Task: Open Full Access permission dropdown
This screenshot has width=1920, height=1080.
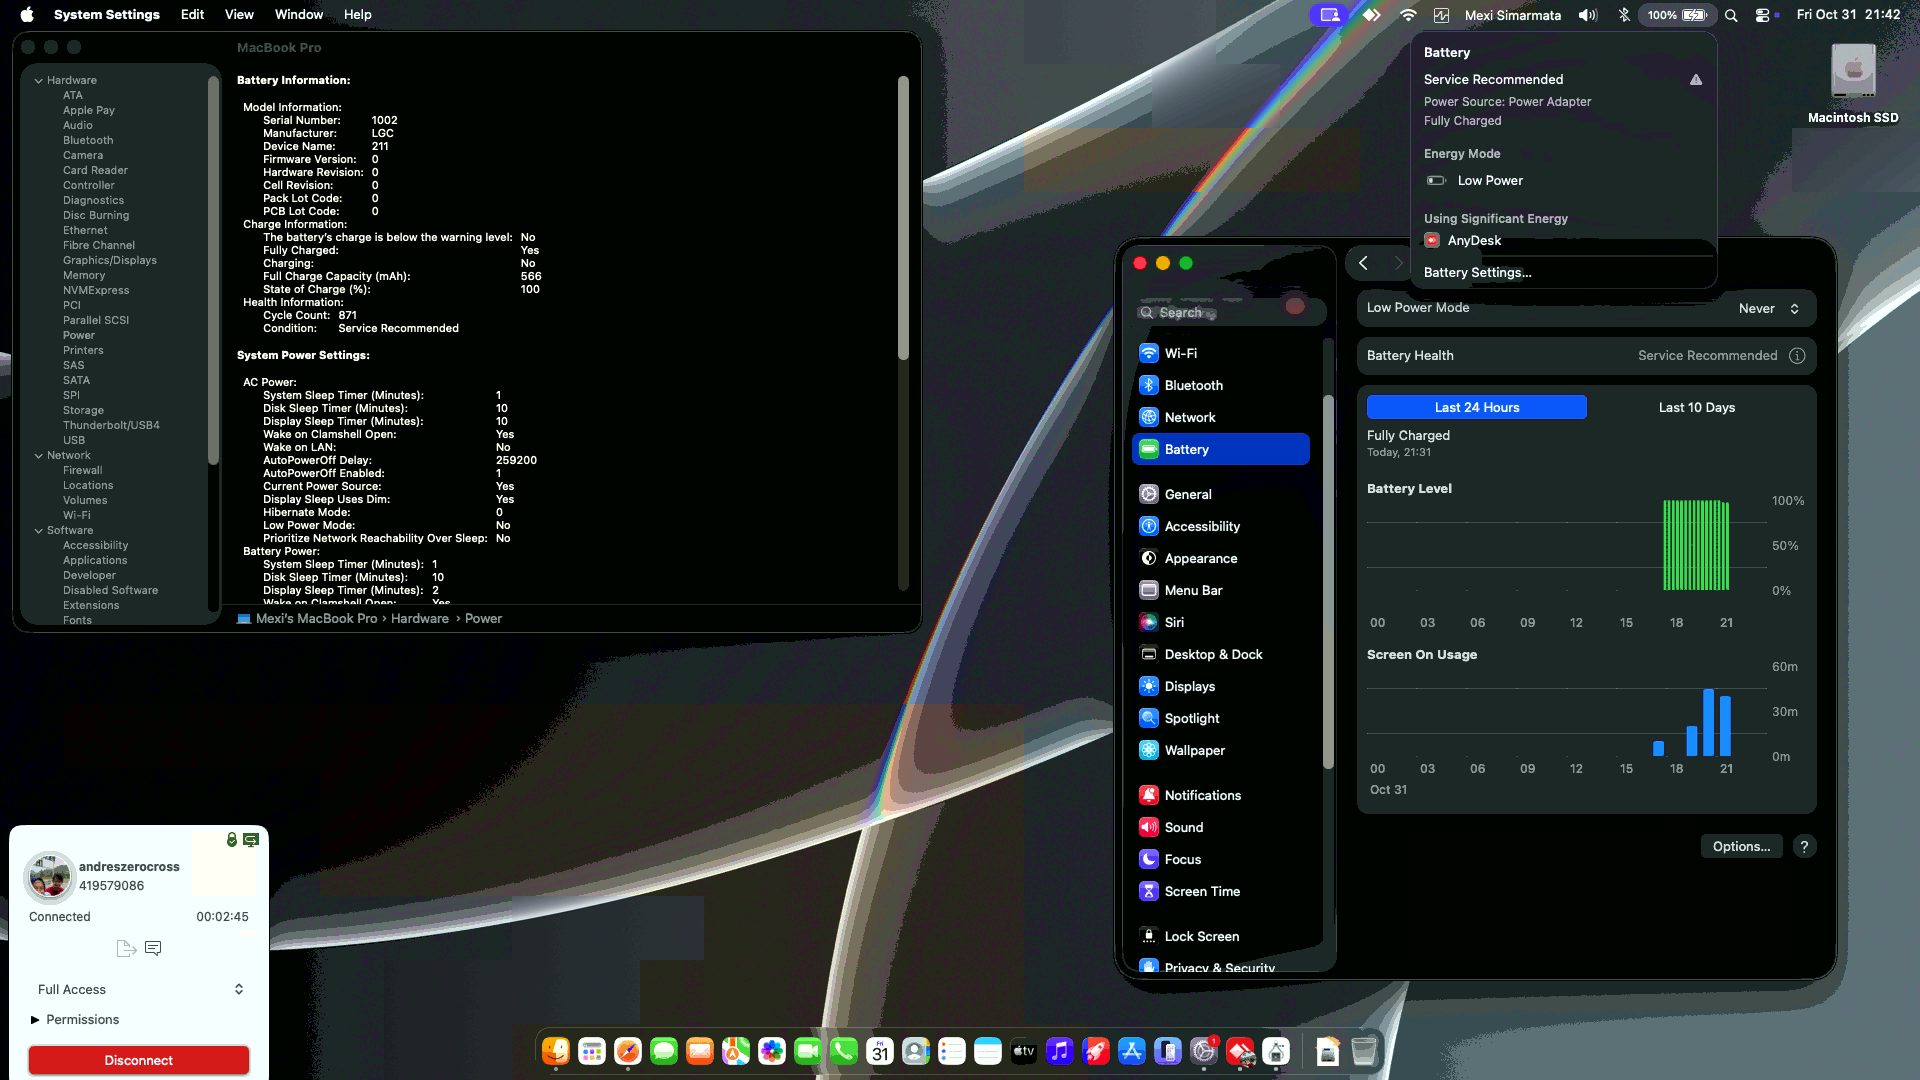Action: pos(140,989)
